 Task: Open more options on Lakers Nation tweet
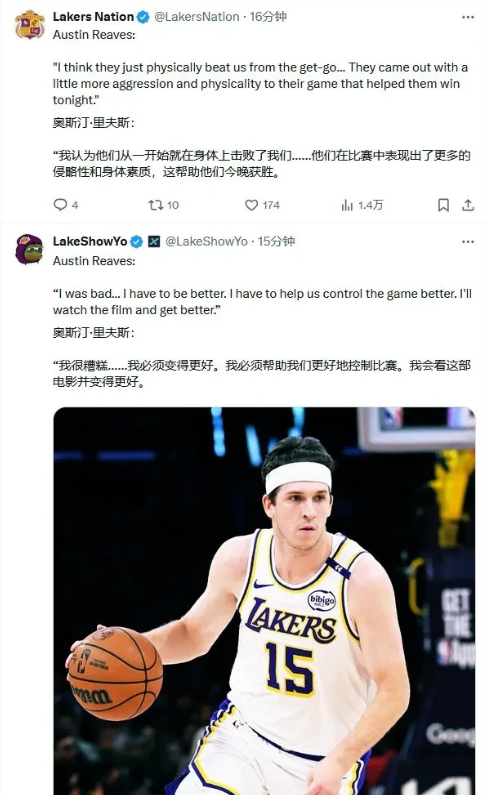pyautogui.click(x=468, y=17)
